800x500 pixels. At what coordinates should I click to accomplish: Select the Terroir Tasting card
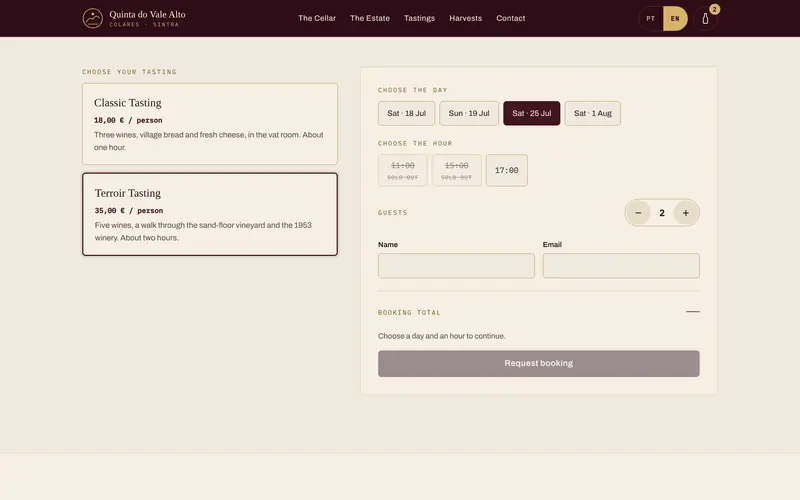[210, 214]
